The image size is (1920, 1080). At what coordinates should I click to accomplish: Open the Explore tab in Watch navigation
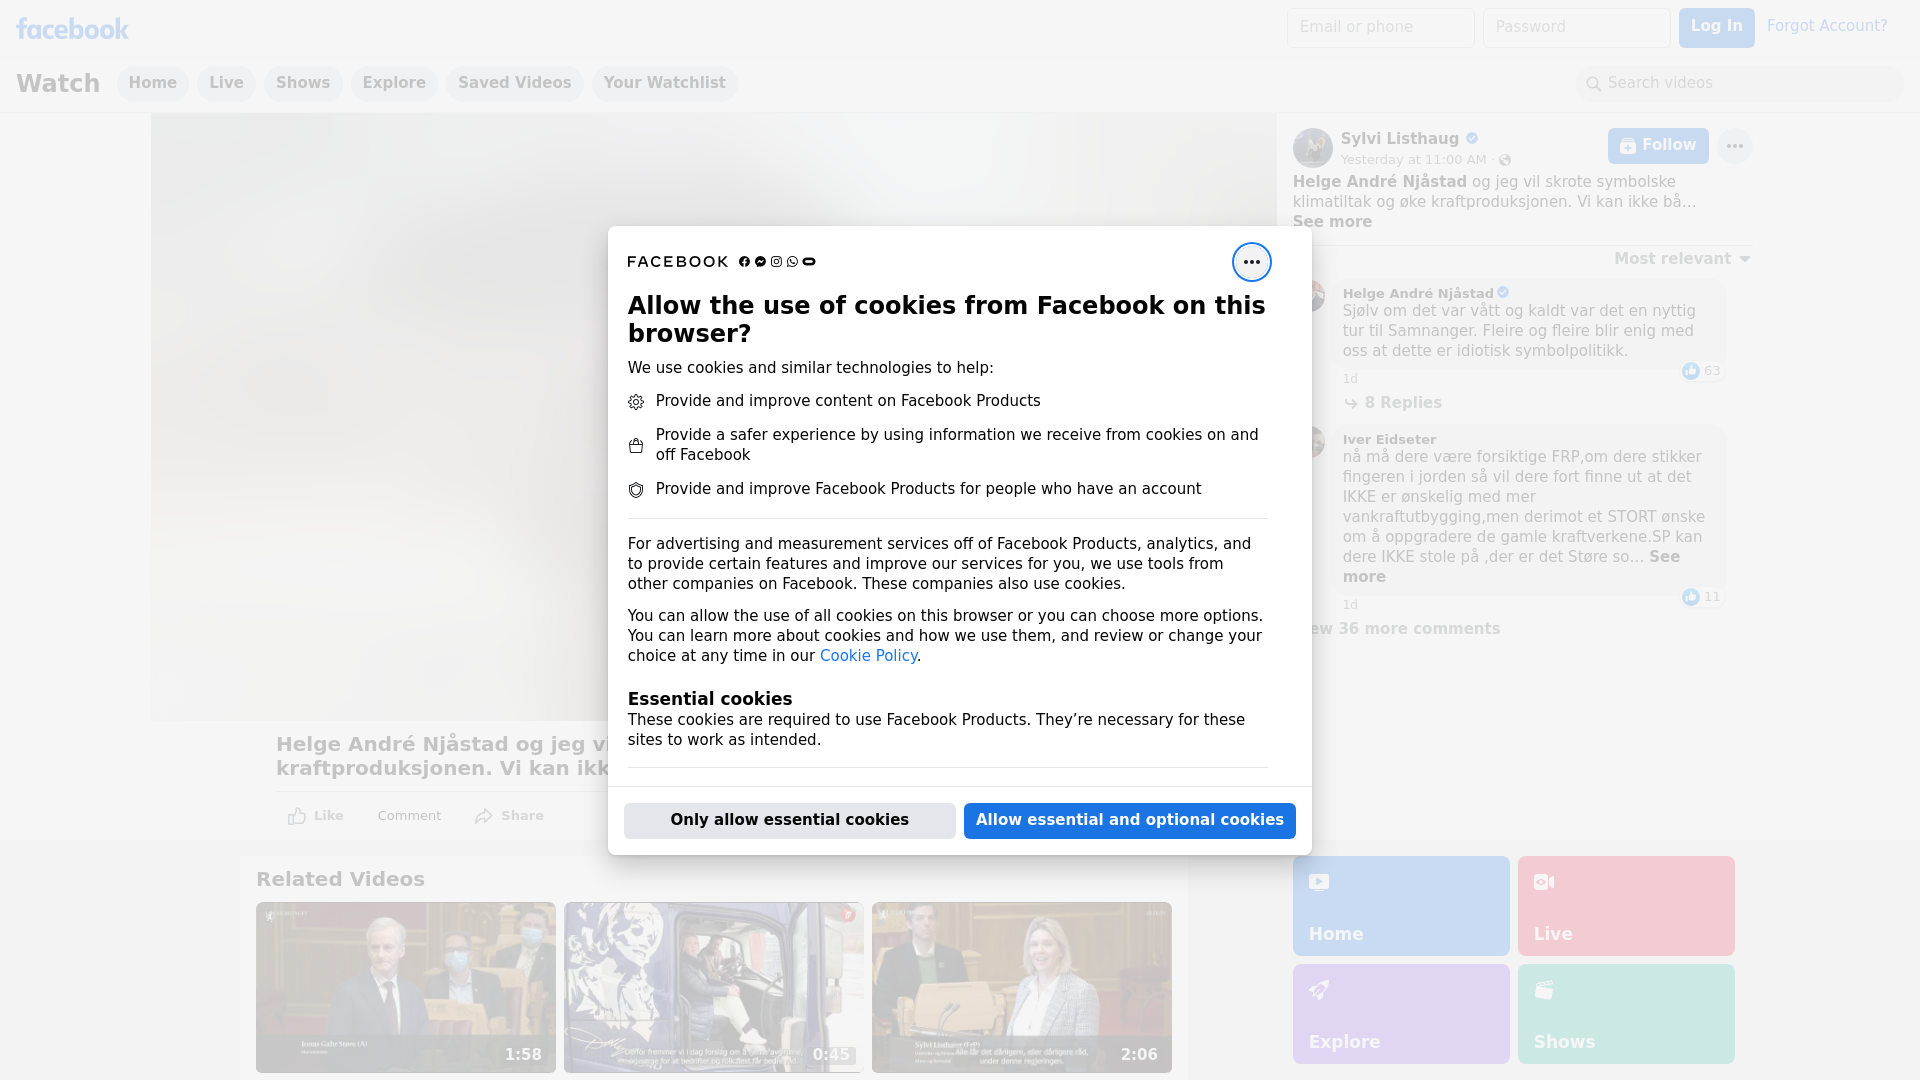click(394, 83)
